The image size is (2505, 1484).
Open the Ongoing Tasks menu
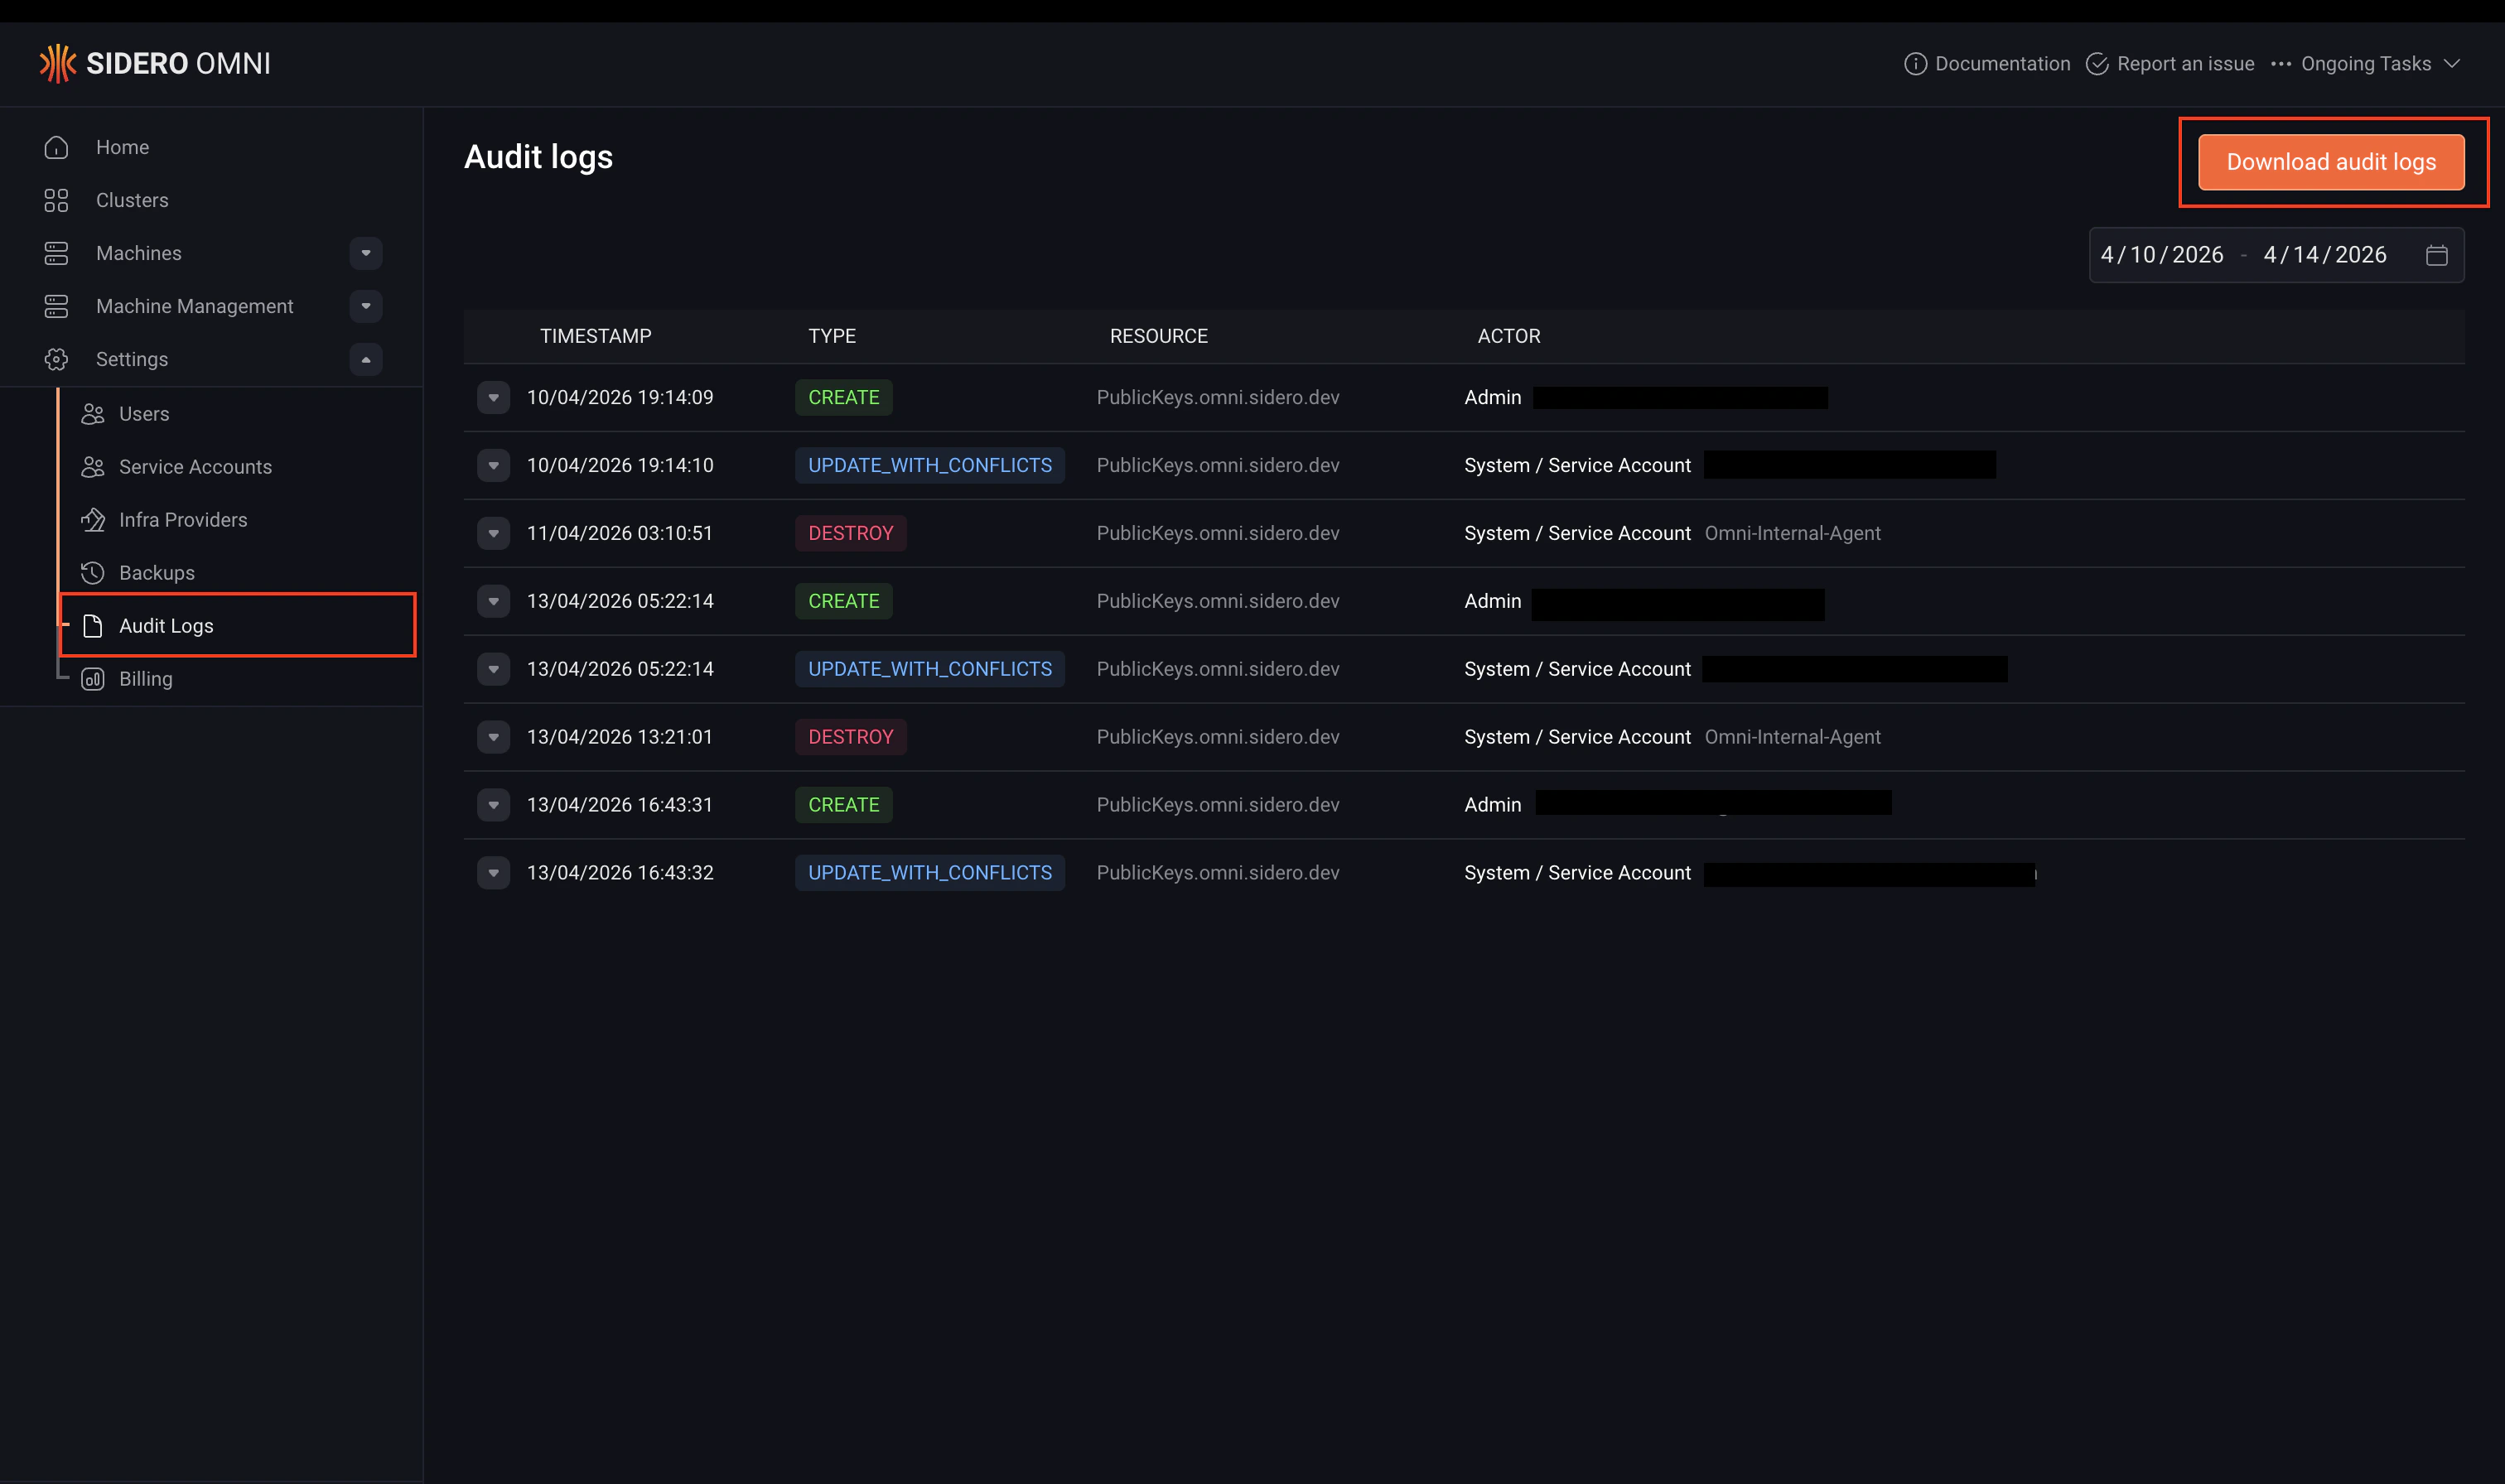tap(2366, 64)
